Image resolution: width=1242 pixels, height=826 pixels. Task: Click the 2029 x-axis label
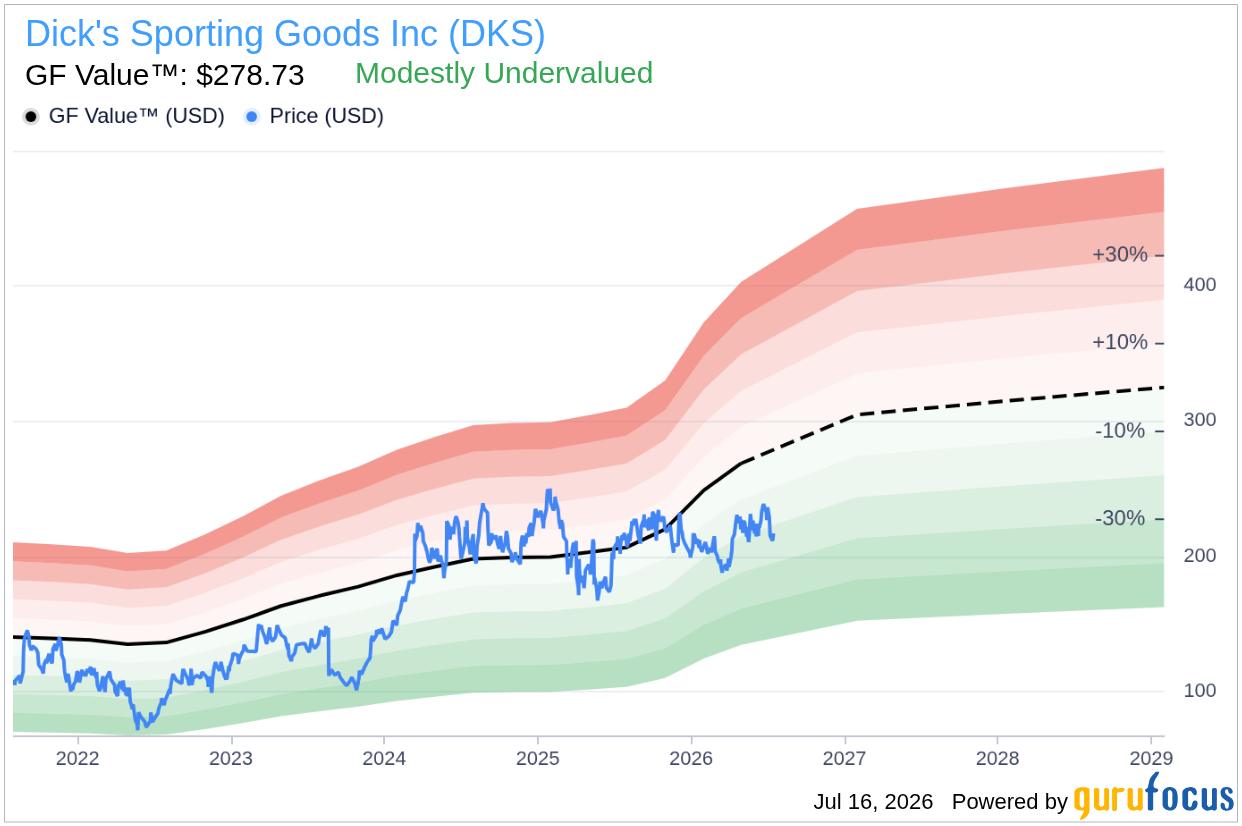1150,757
